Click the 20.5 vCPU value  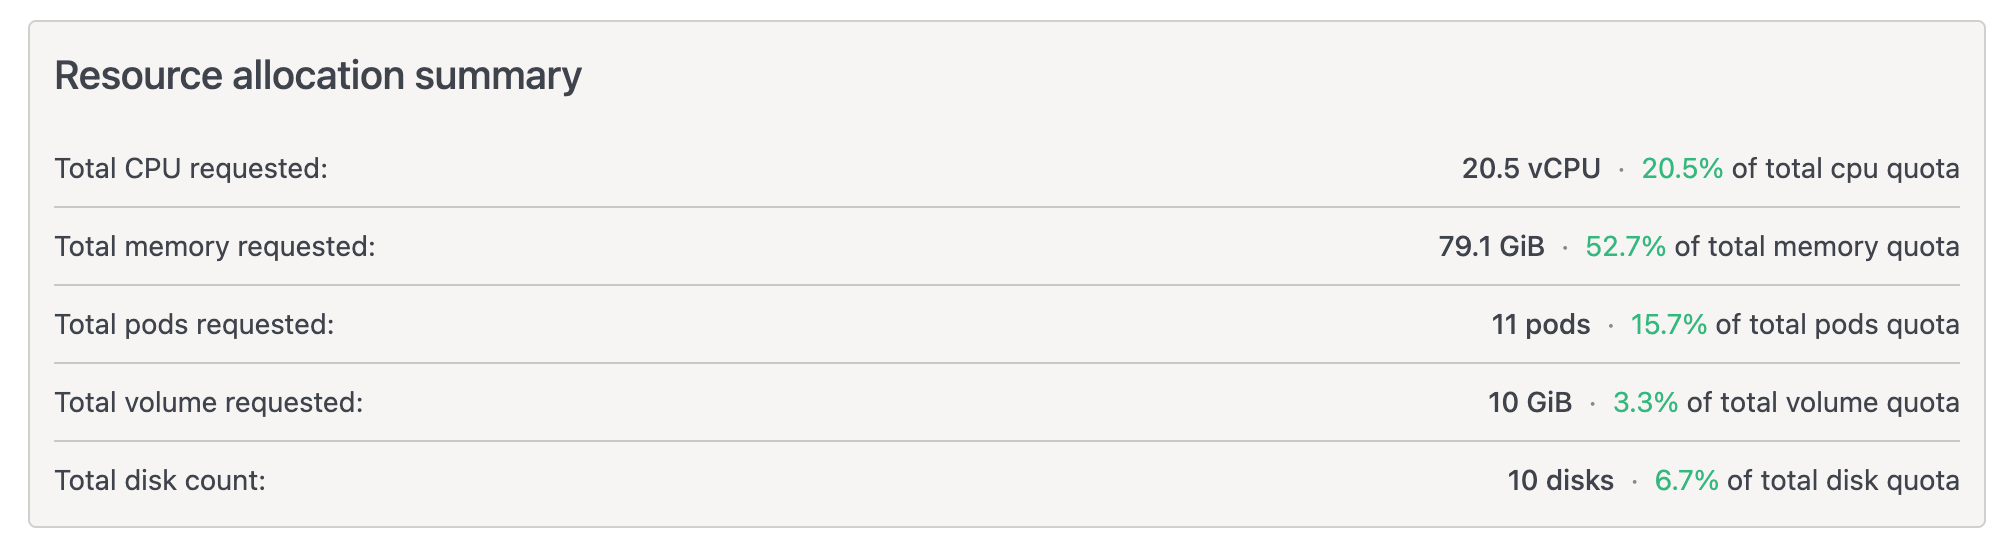[1531, 168]
